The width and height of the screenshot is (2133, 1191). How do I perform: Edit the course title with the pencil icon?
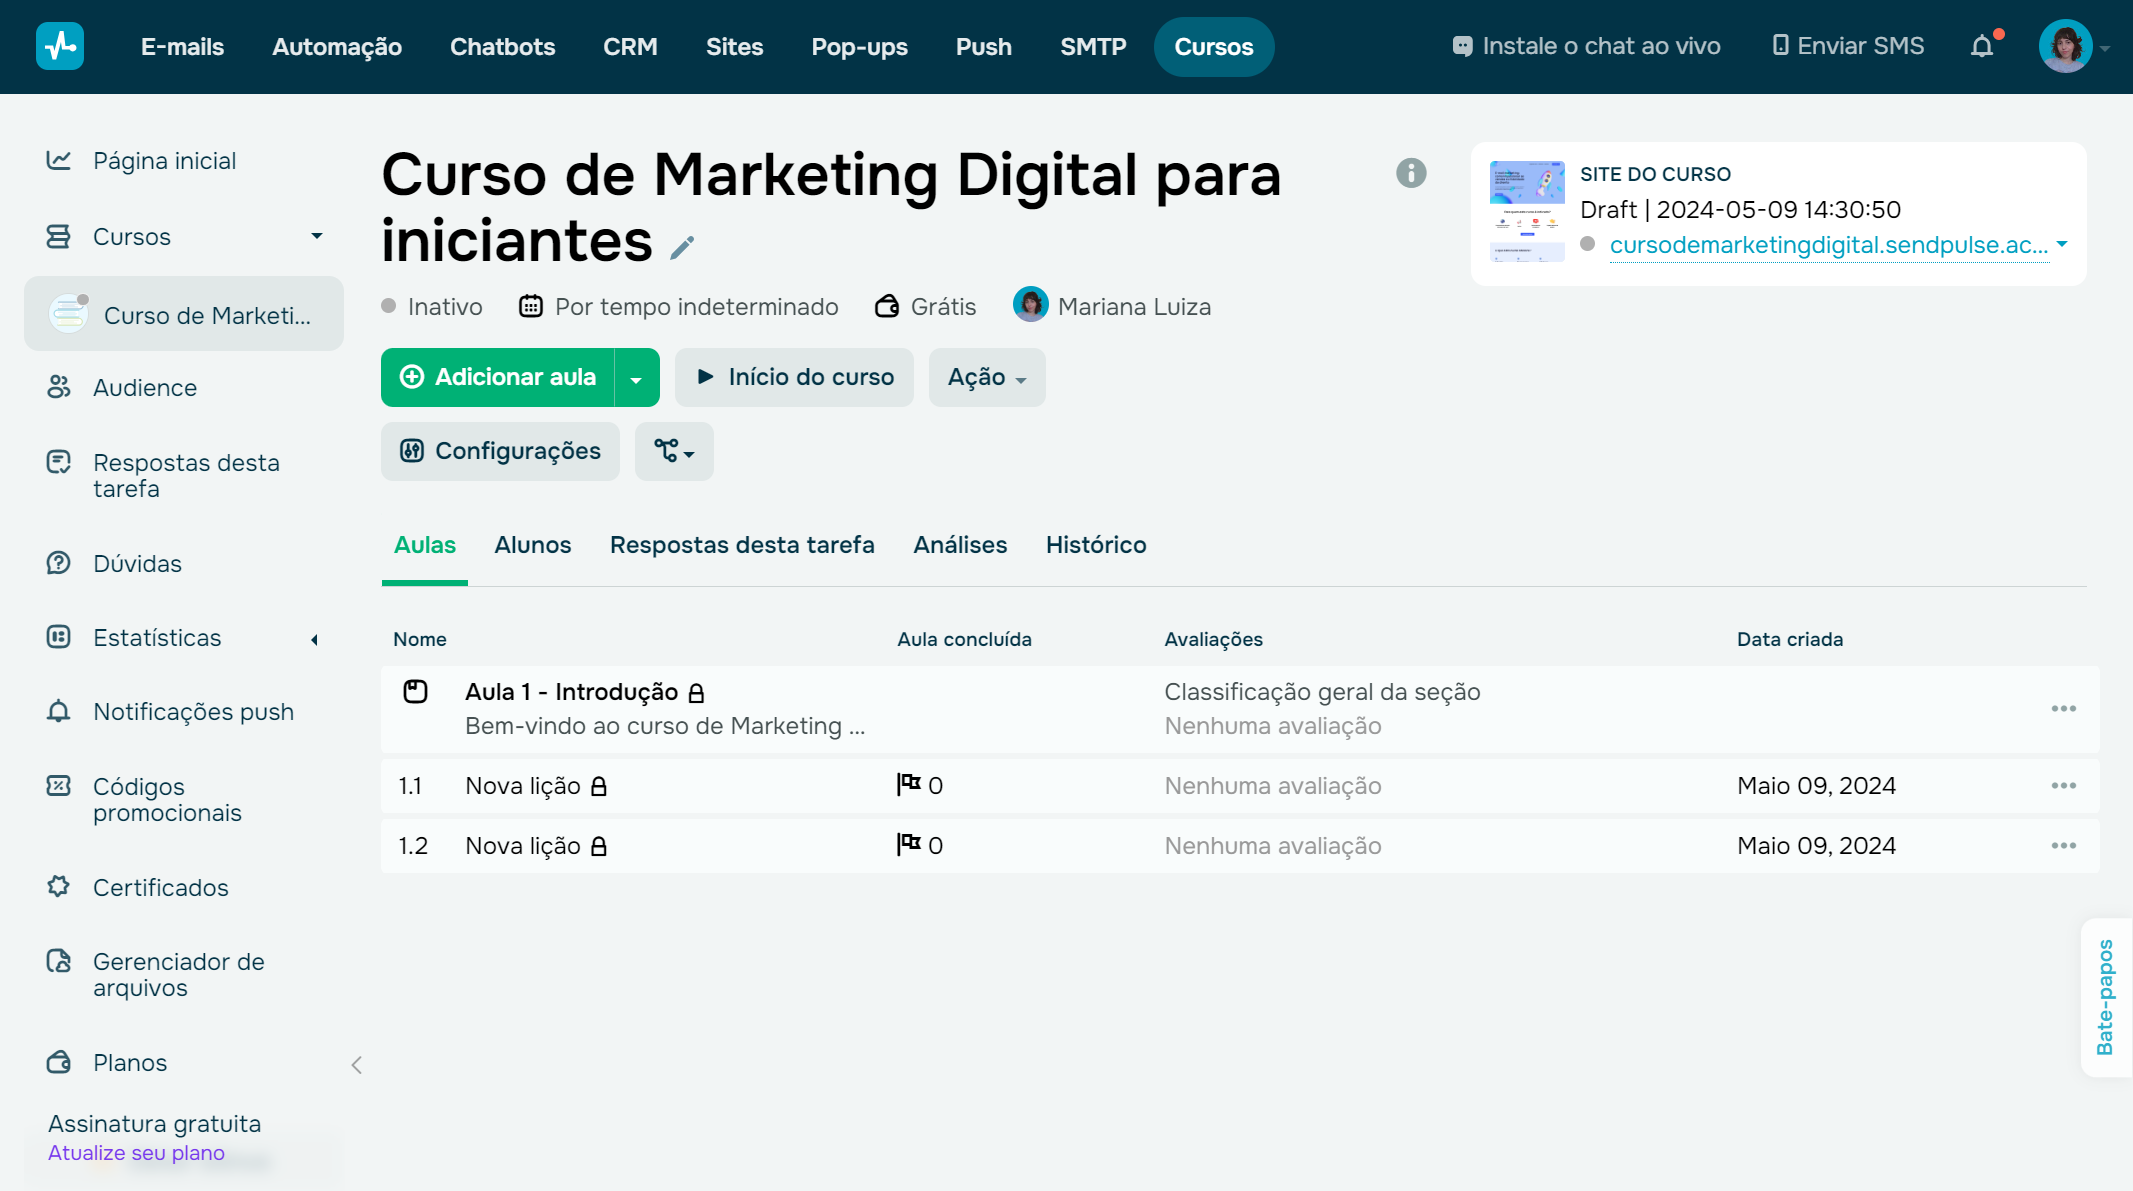pos(683,247)
